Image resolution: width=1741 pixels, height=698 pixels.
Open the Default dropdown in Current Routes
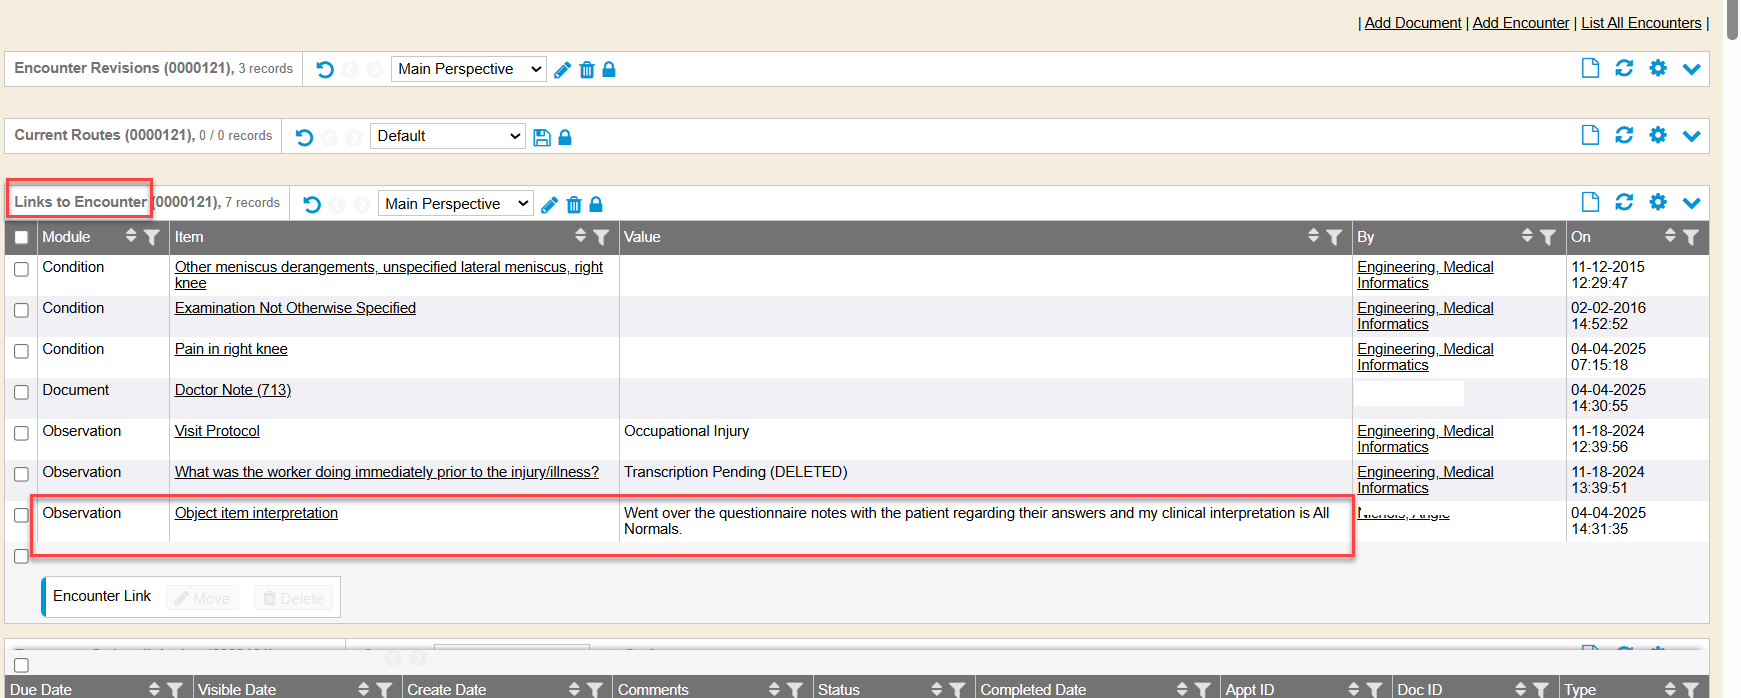pyautogui.click(x=448, y=136)
